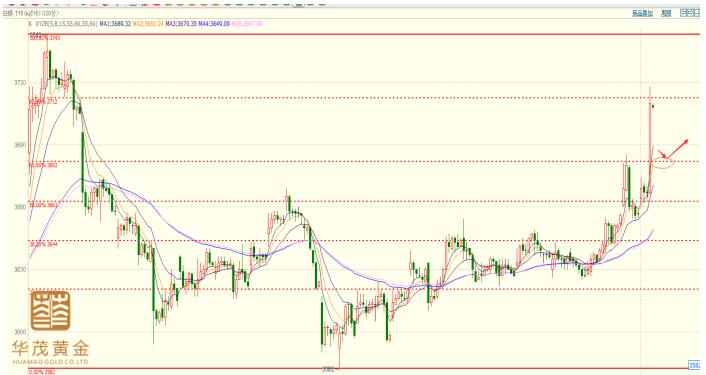
Task: Select the 38.20% 3644 retracement label
Action: 43,244
